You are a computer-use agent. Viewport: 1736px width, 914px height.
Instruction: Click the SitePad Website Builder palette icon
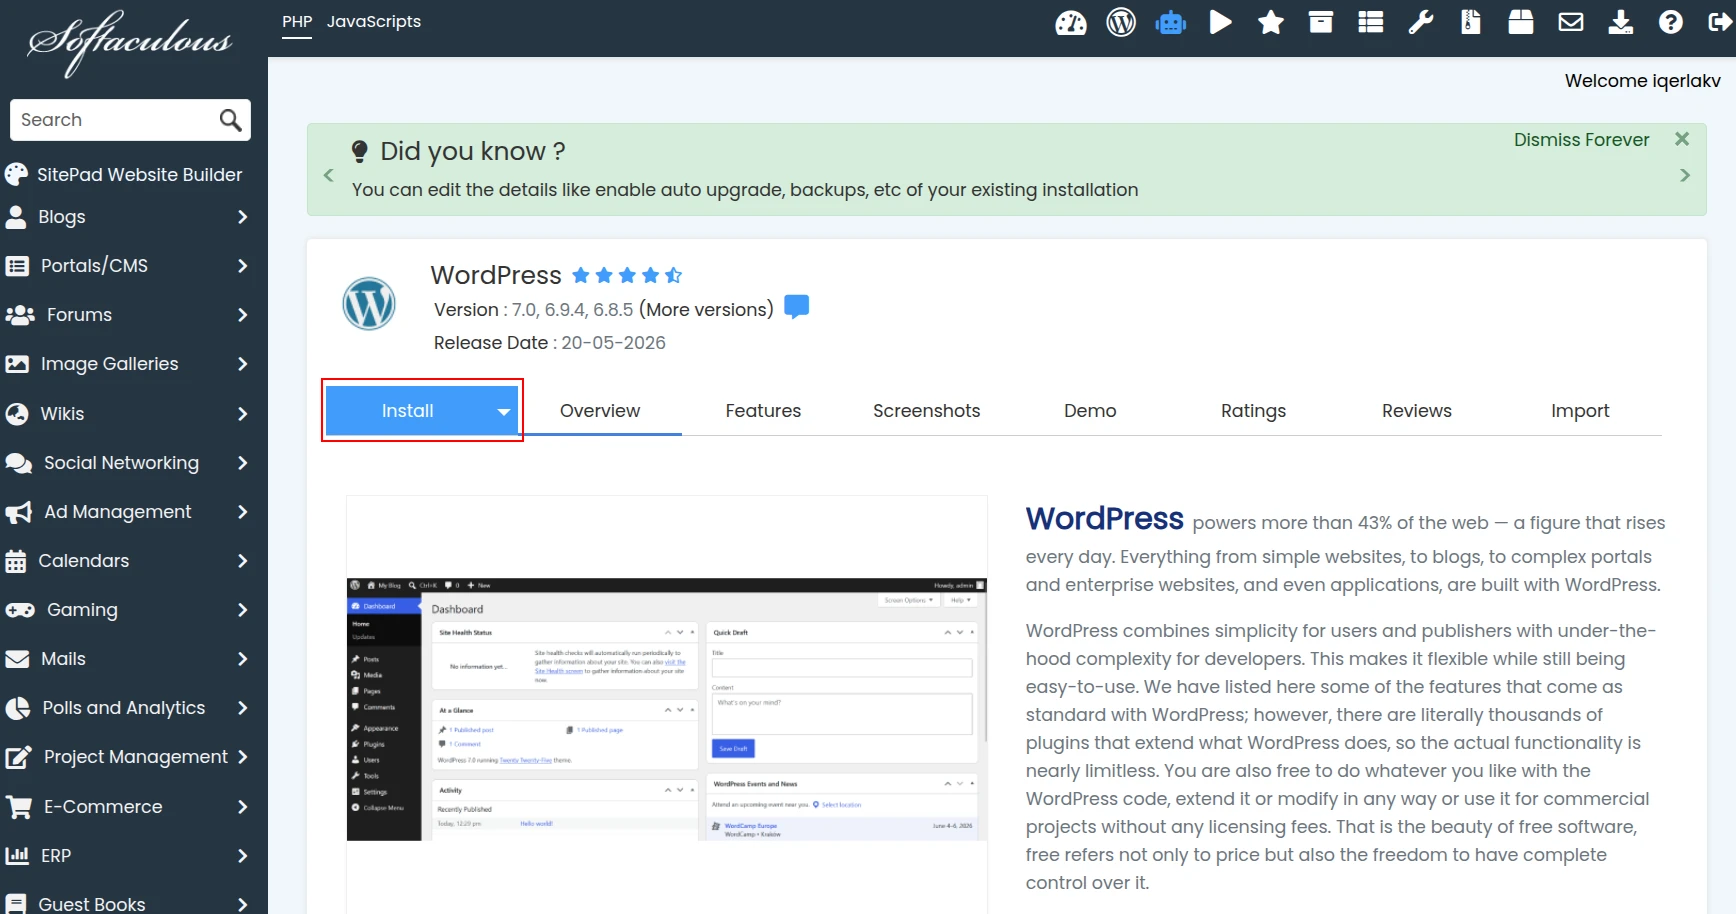click(x=16, y=175)
